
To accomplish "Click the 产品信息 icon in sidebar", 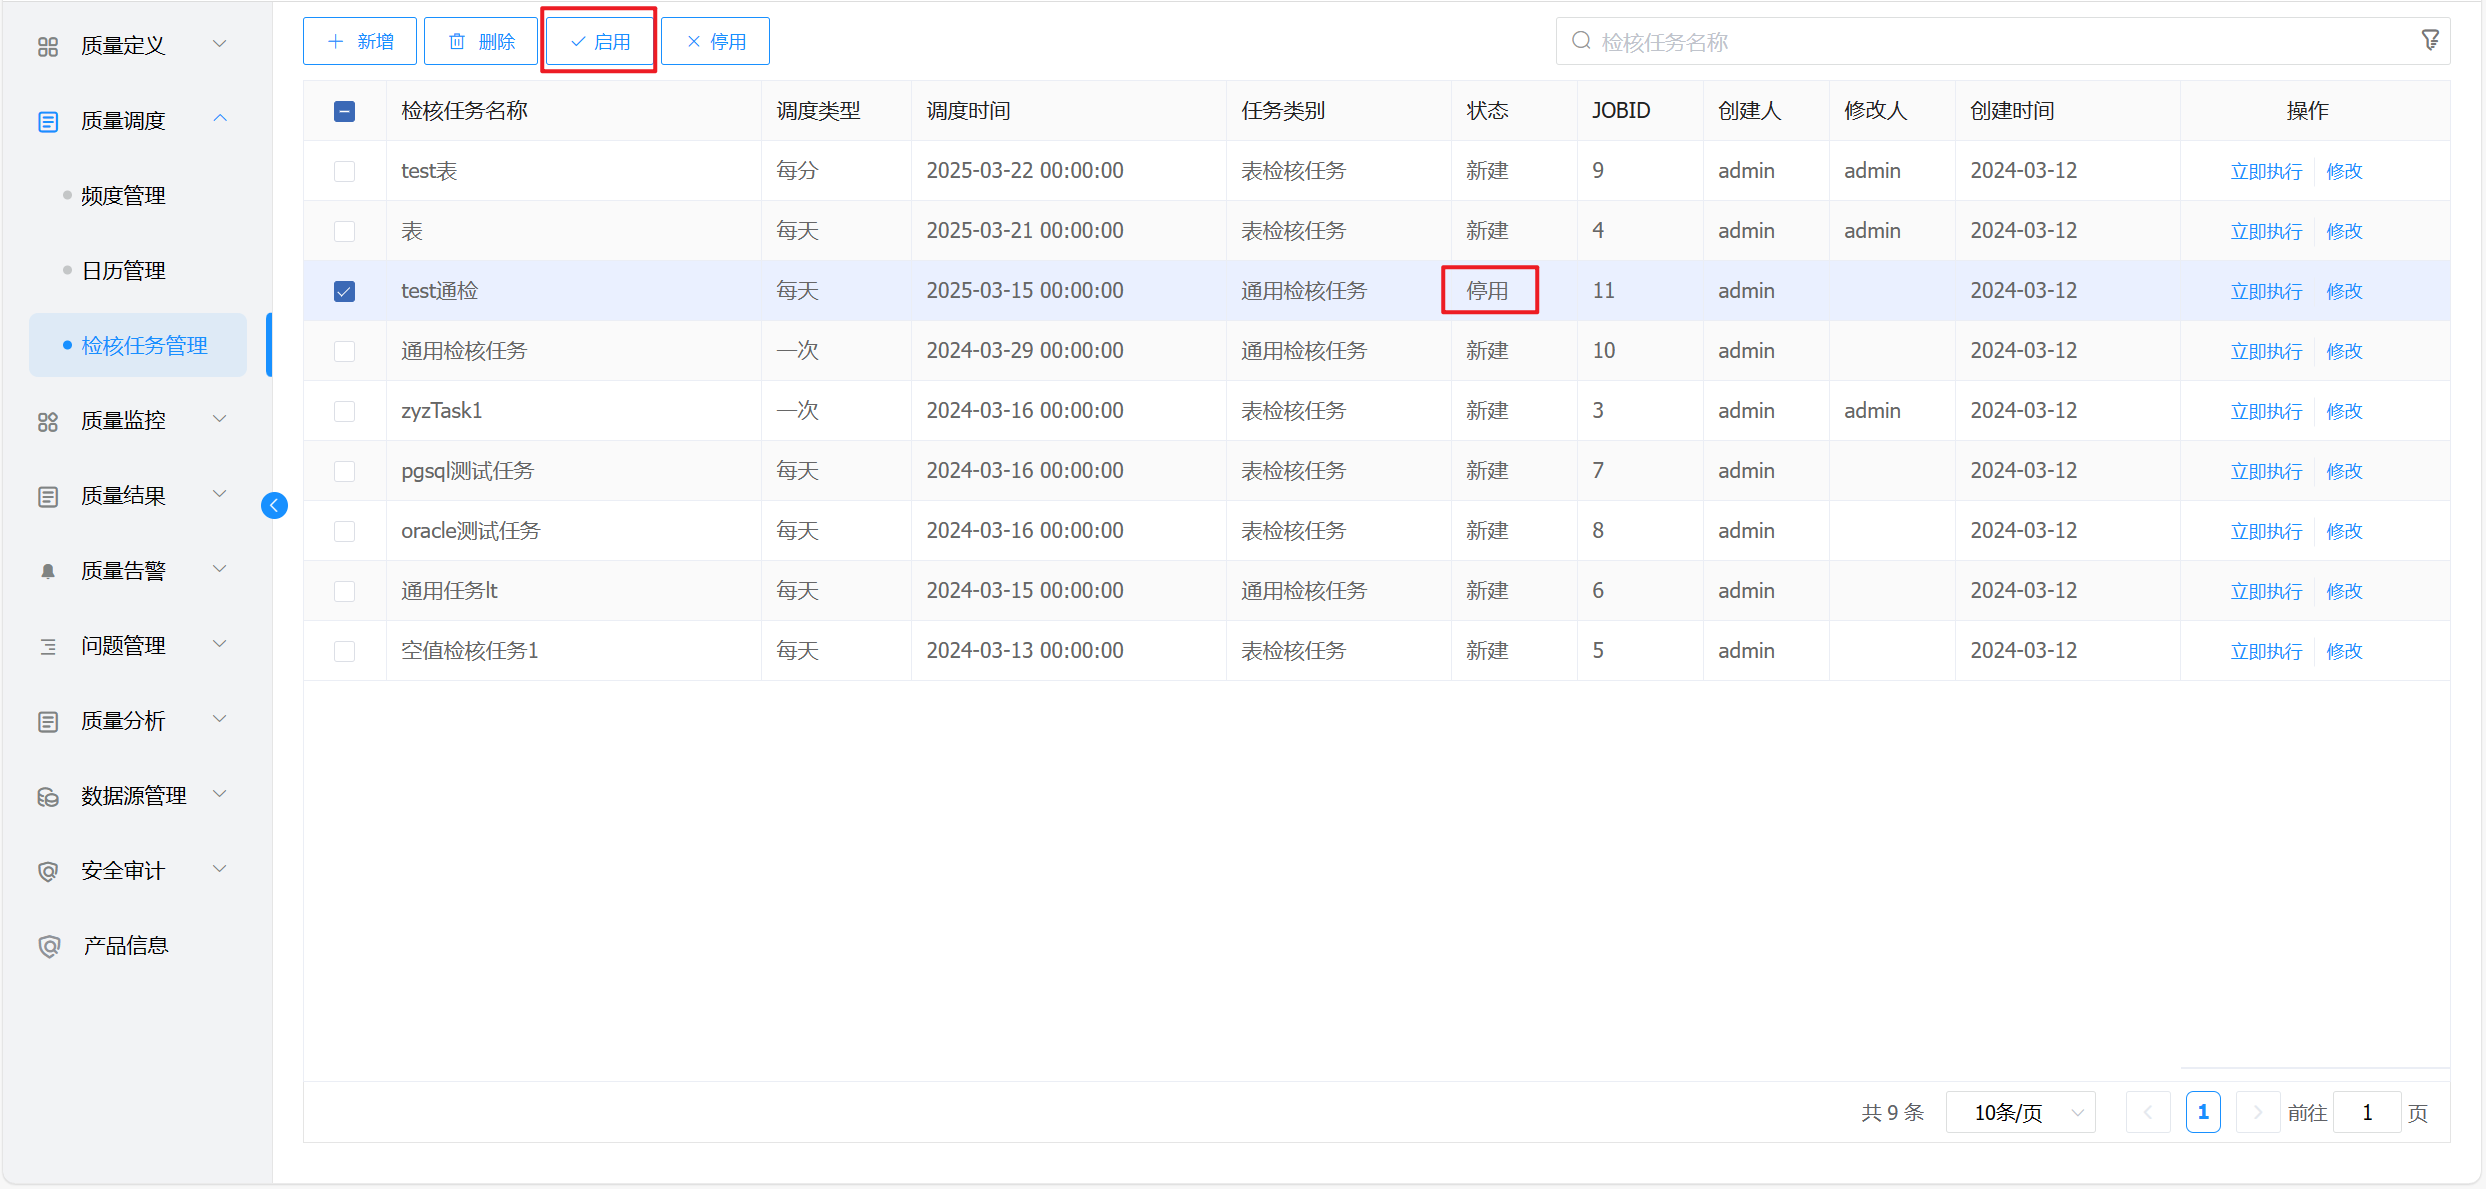I will [48, 946].
